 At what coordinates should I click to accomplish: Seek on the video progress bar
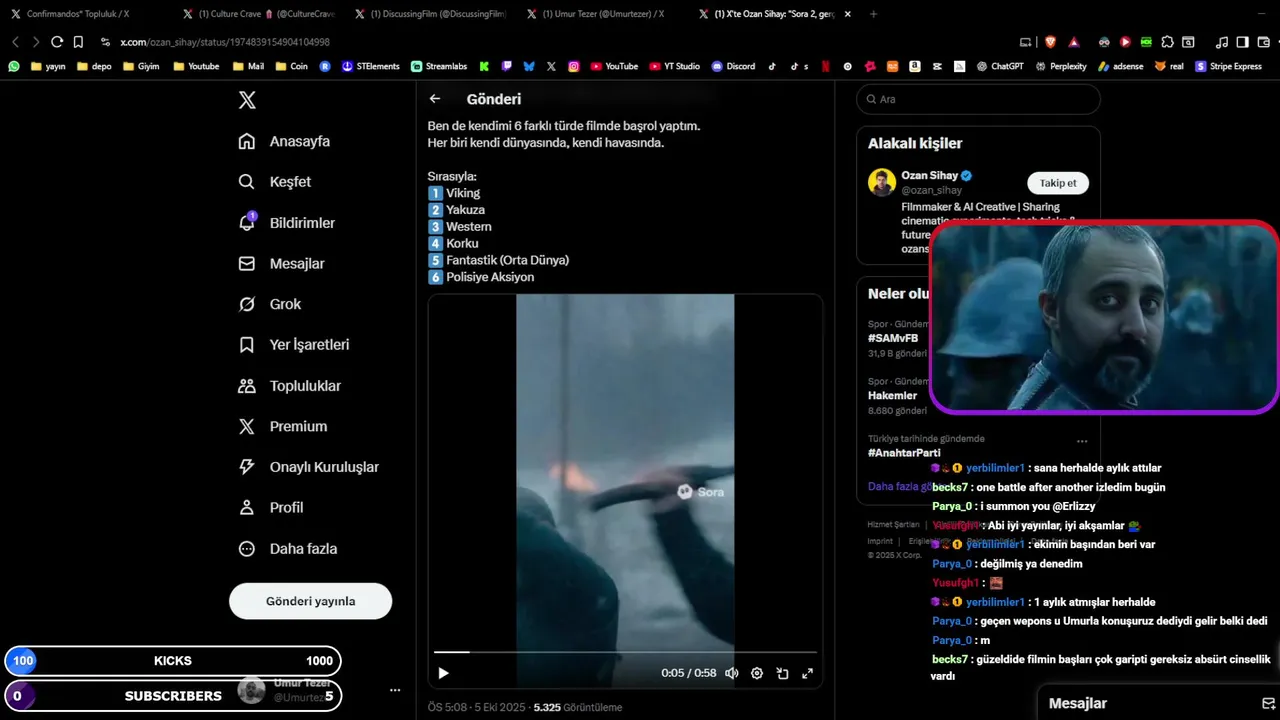[625, 652]
